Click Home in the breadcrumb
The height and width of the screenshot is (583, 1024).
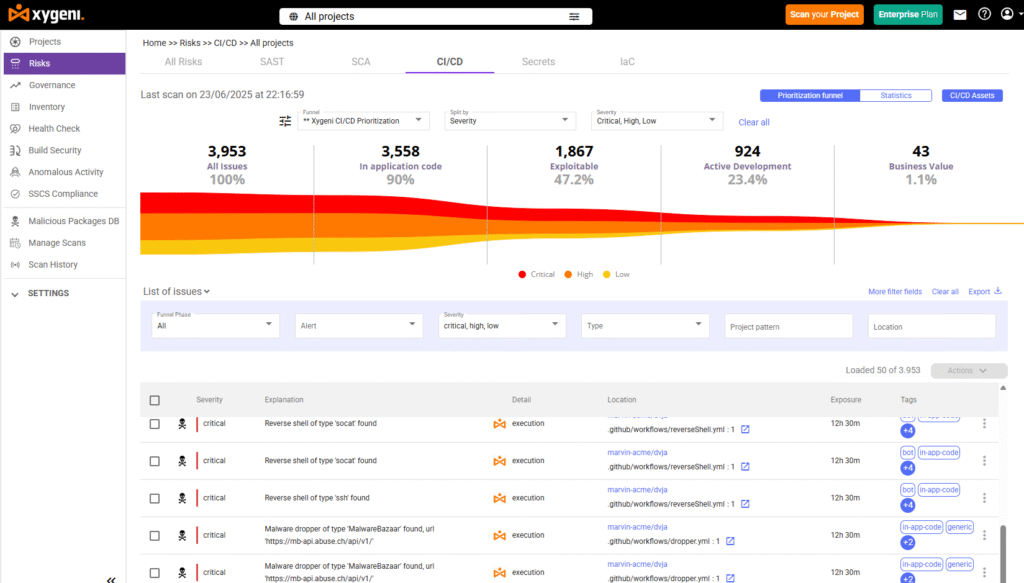pyautogui.click(x=154, y=43)
